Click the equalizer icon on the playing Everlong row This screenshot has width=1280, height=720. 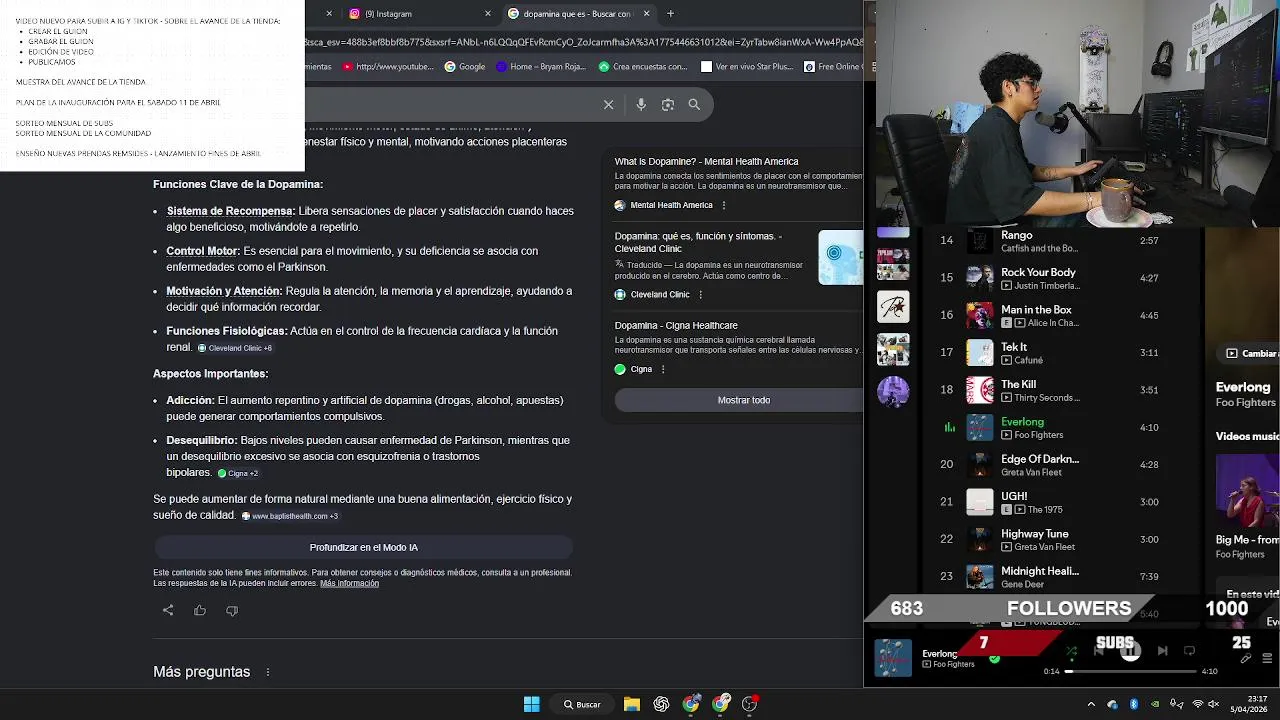(x=949, y=427)
